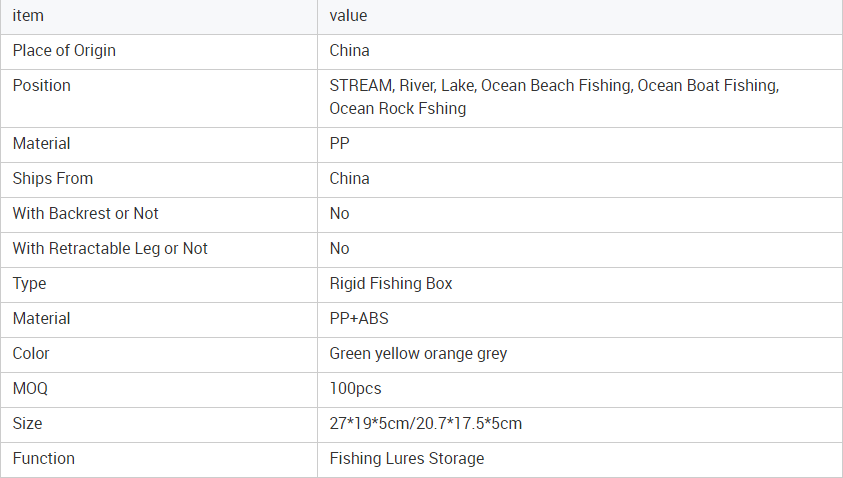This screenshot has width=843, height=478.
Task: Click the 'item' column header
Action: [x=28, y=16]
